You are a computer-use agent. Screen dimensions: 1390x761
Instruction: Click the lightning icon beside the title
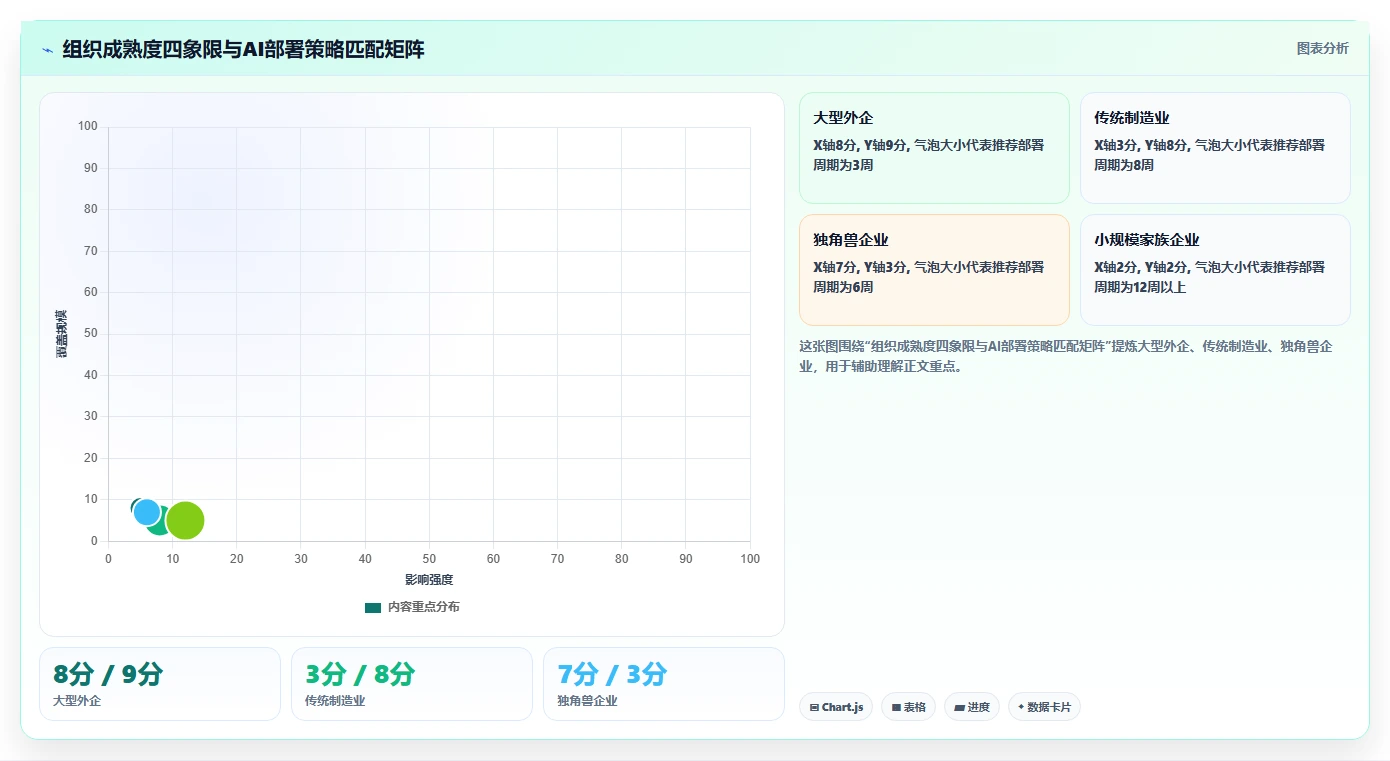pyautogui.click(x=47, y=50)
